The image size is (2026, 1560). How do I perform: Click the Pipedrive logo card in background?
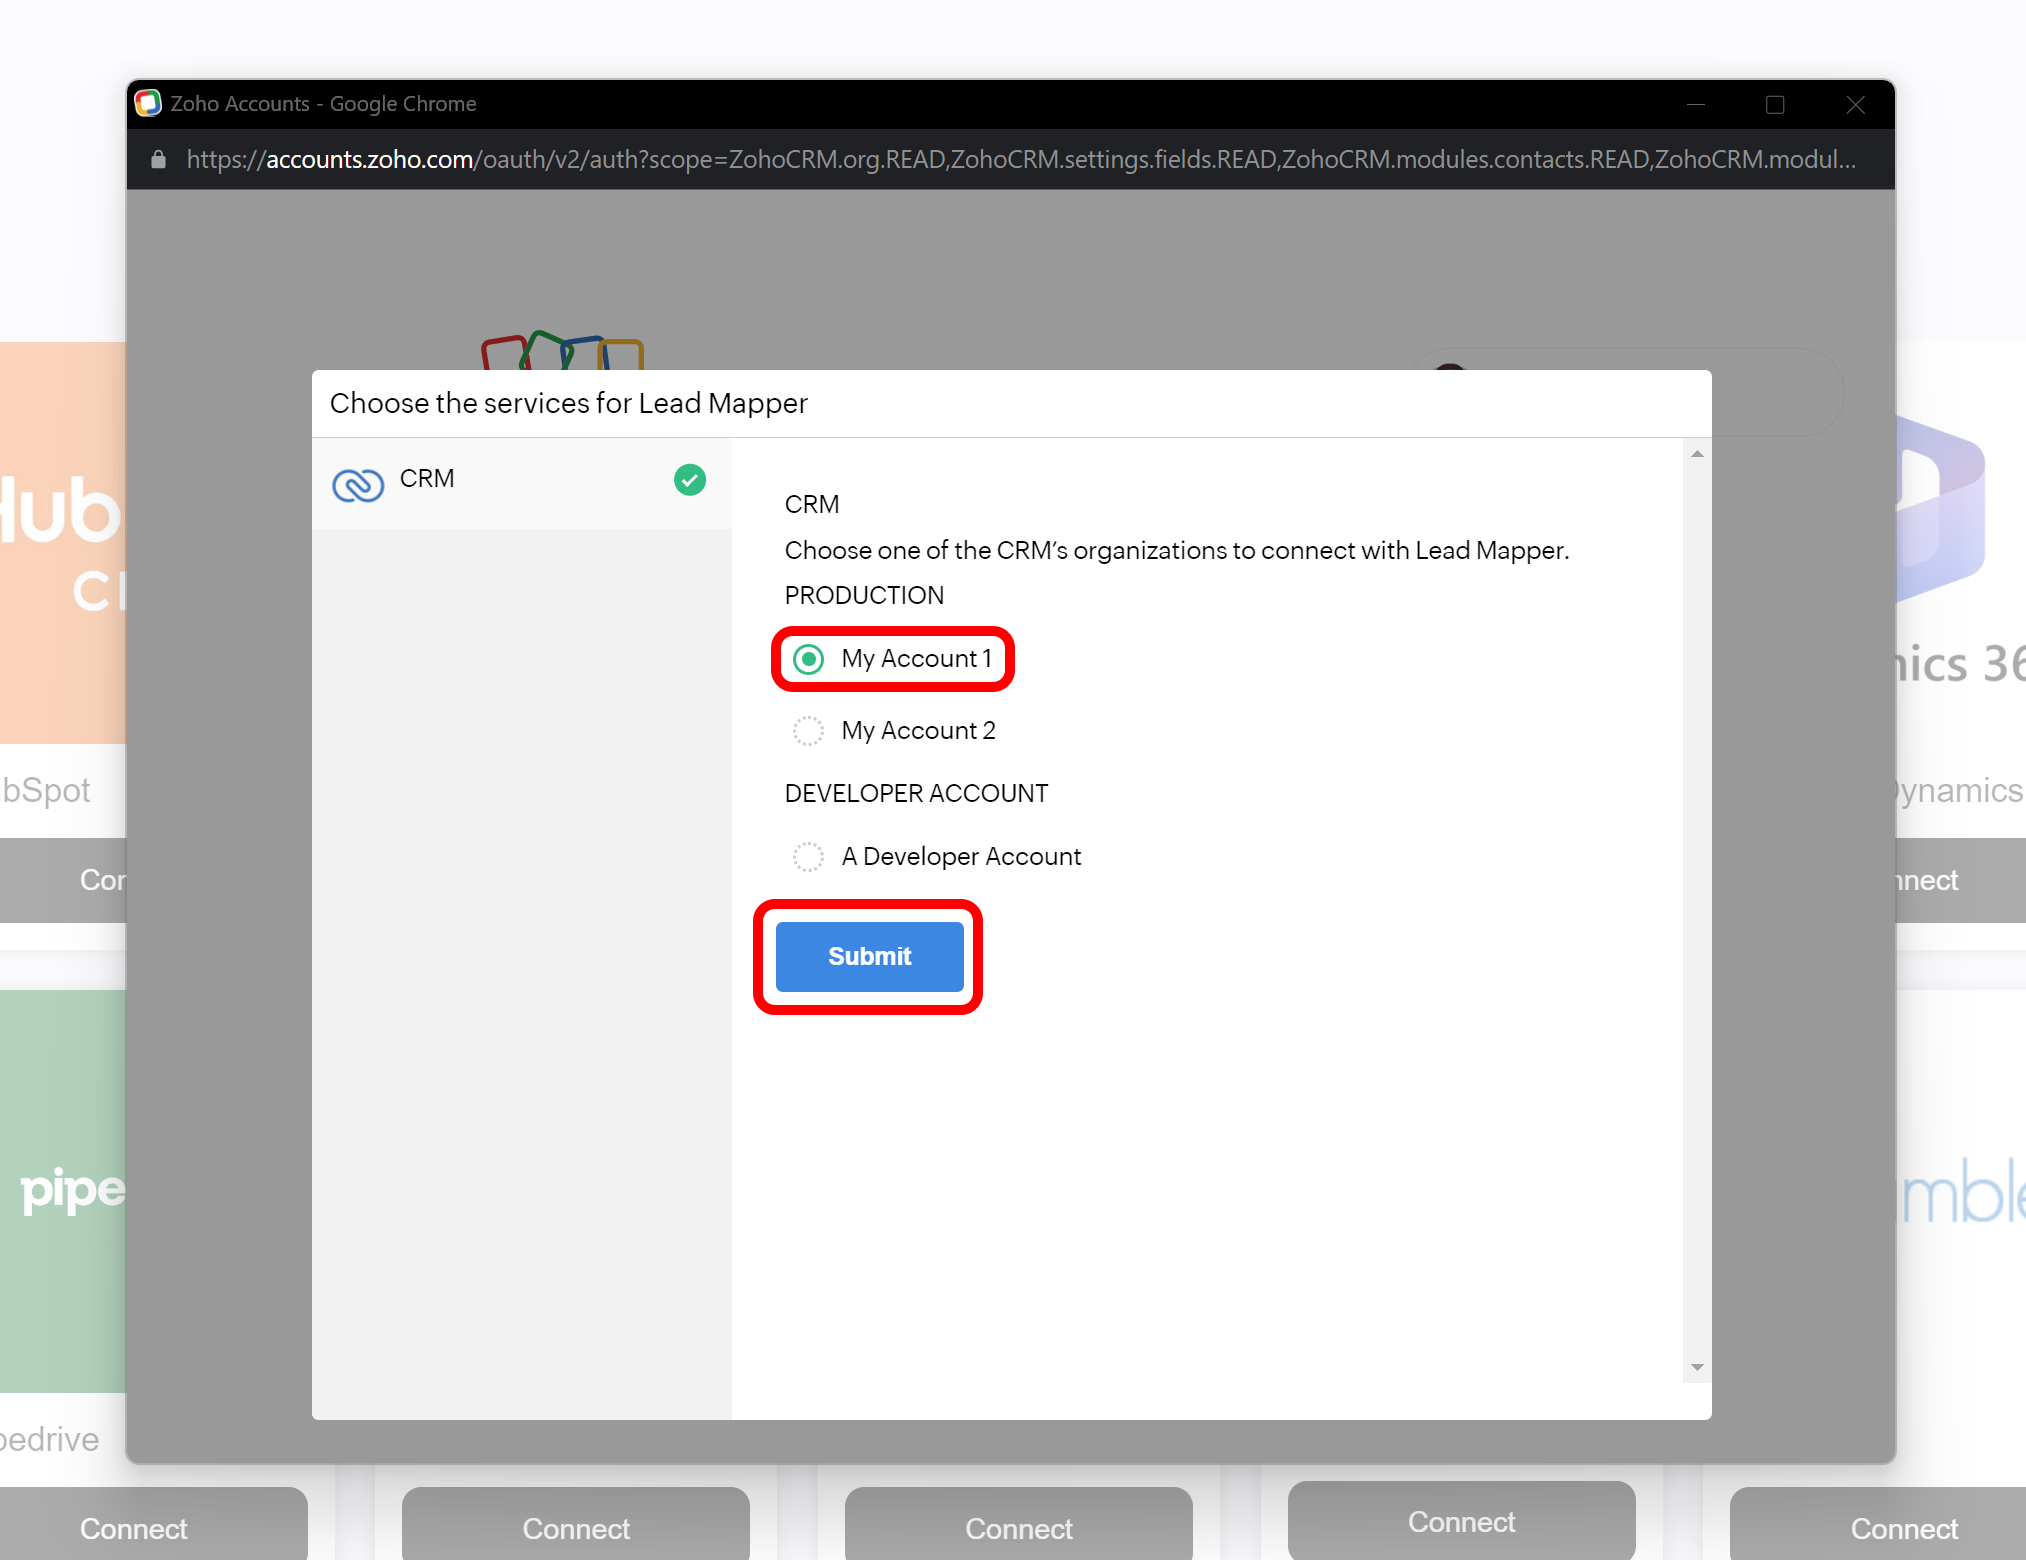pyautogui.click(x=63, y=1191)
